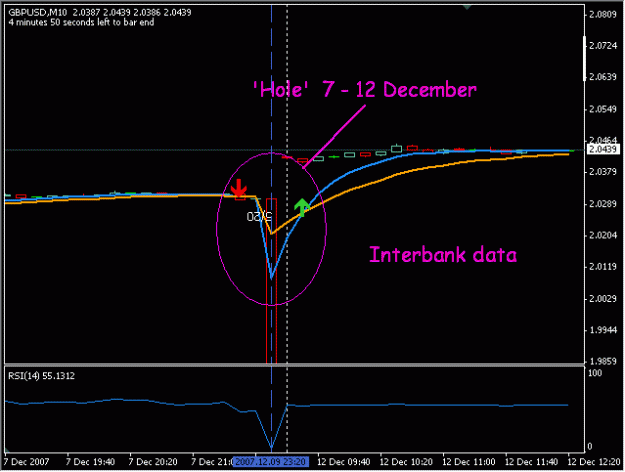The image size is (625, 472).
Task: Click the 2.0204 price scale label
Action: point(603,235)
